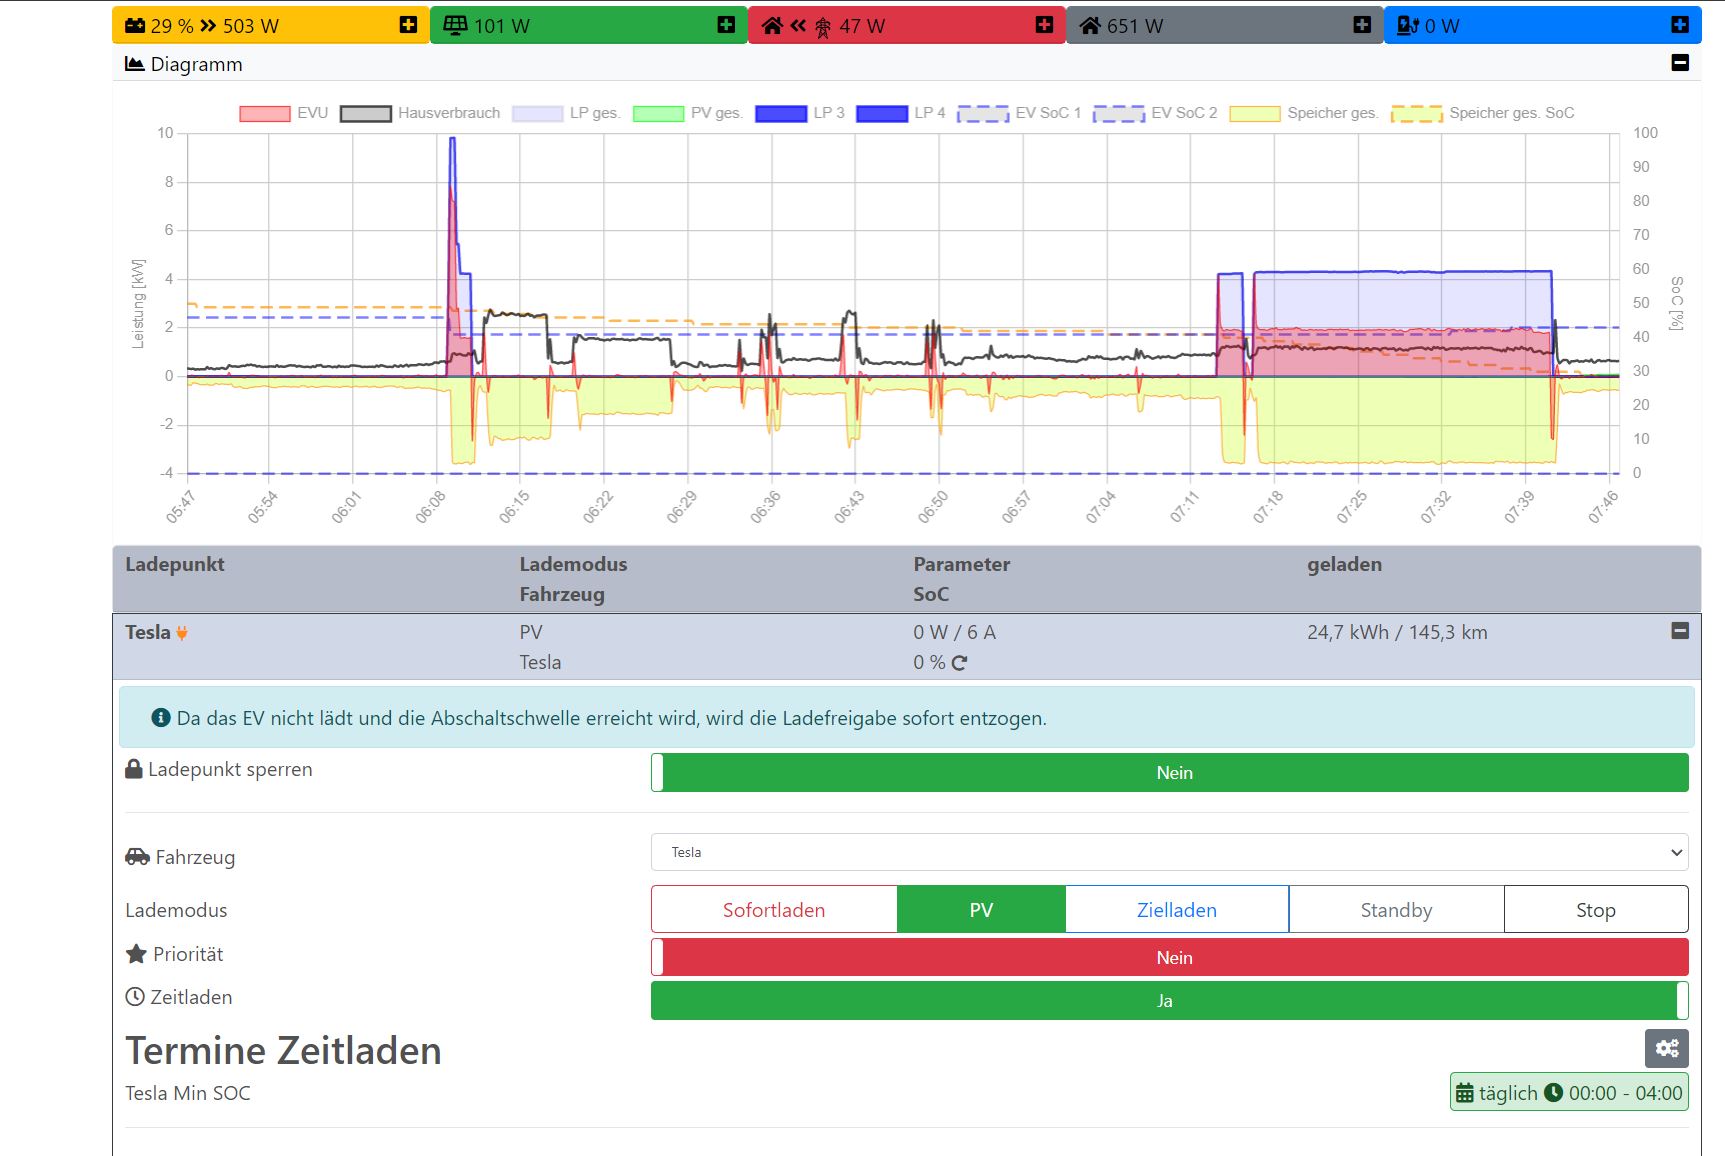
Task: Select Zielladen charge mode
Action: click(1176, 910)
